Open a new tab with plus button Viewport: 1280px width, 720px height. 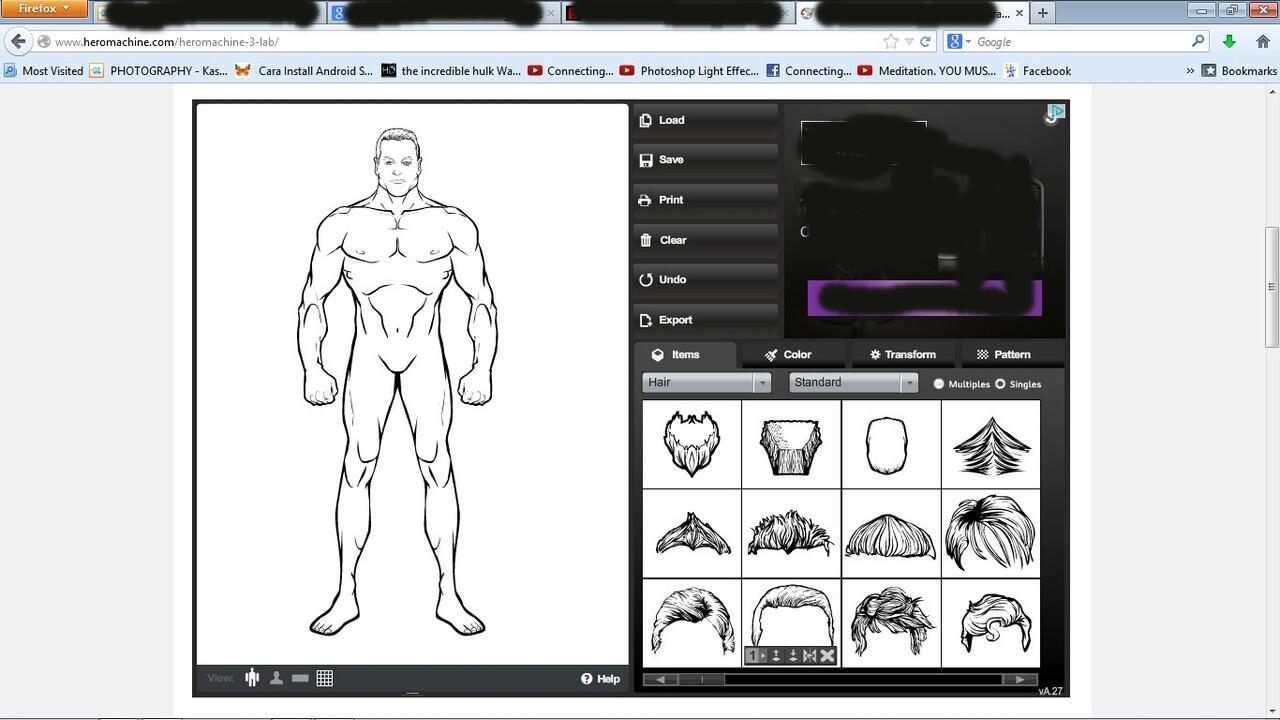point(1043,13)
